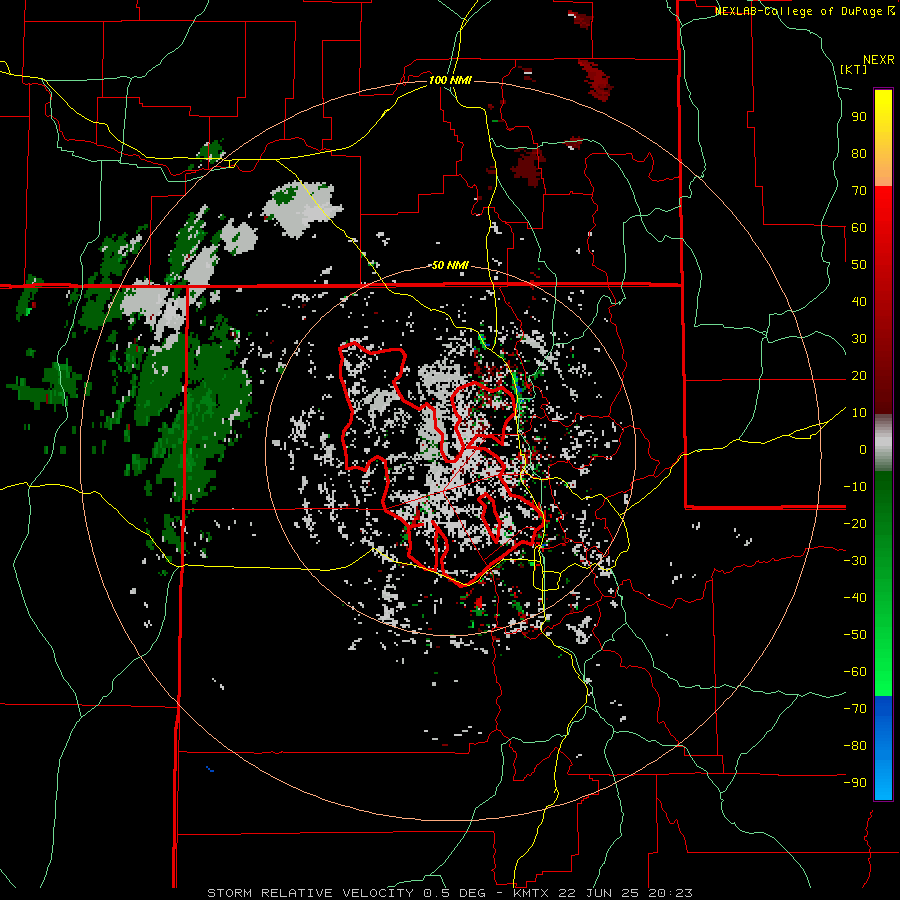This screenshot has width=900, height=900.
Task: Click the positive "20" velocity scale label
Action: tap(859, 375)
